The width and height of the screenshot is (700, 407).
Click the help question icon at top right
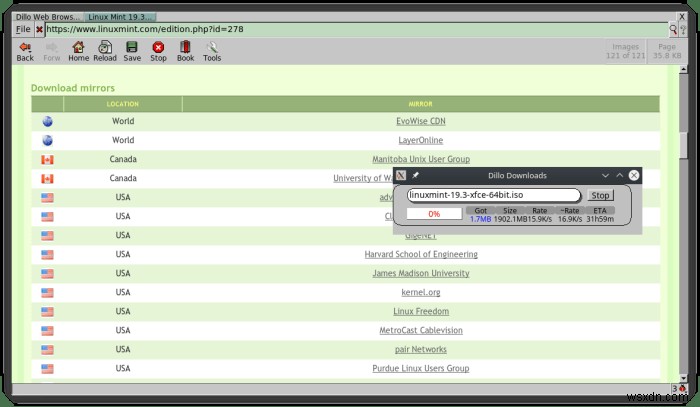click(683, 29)
